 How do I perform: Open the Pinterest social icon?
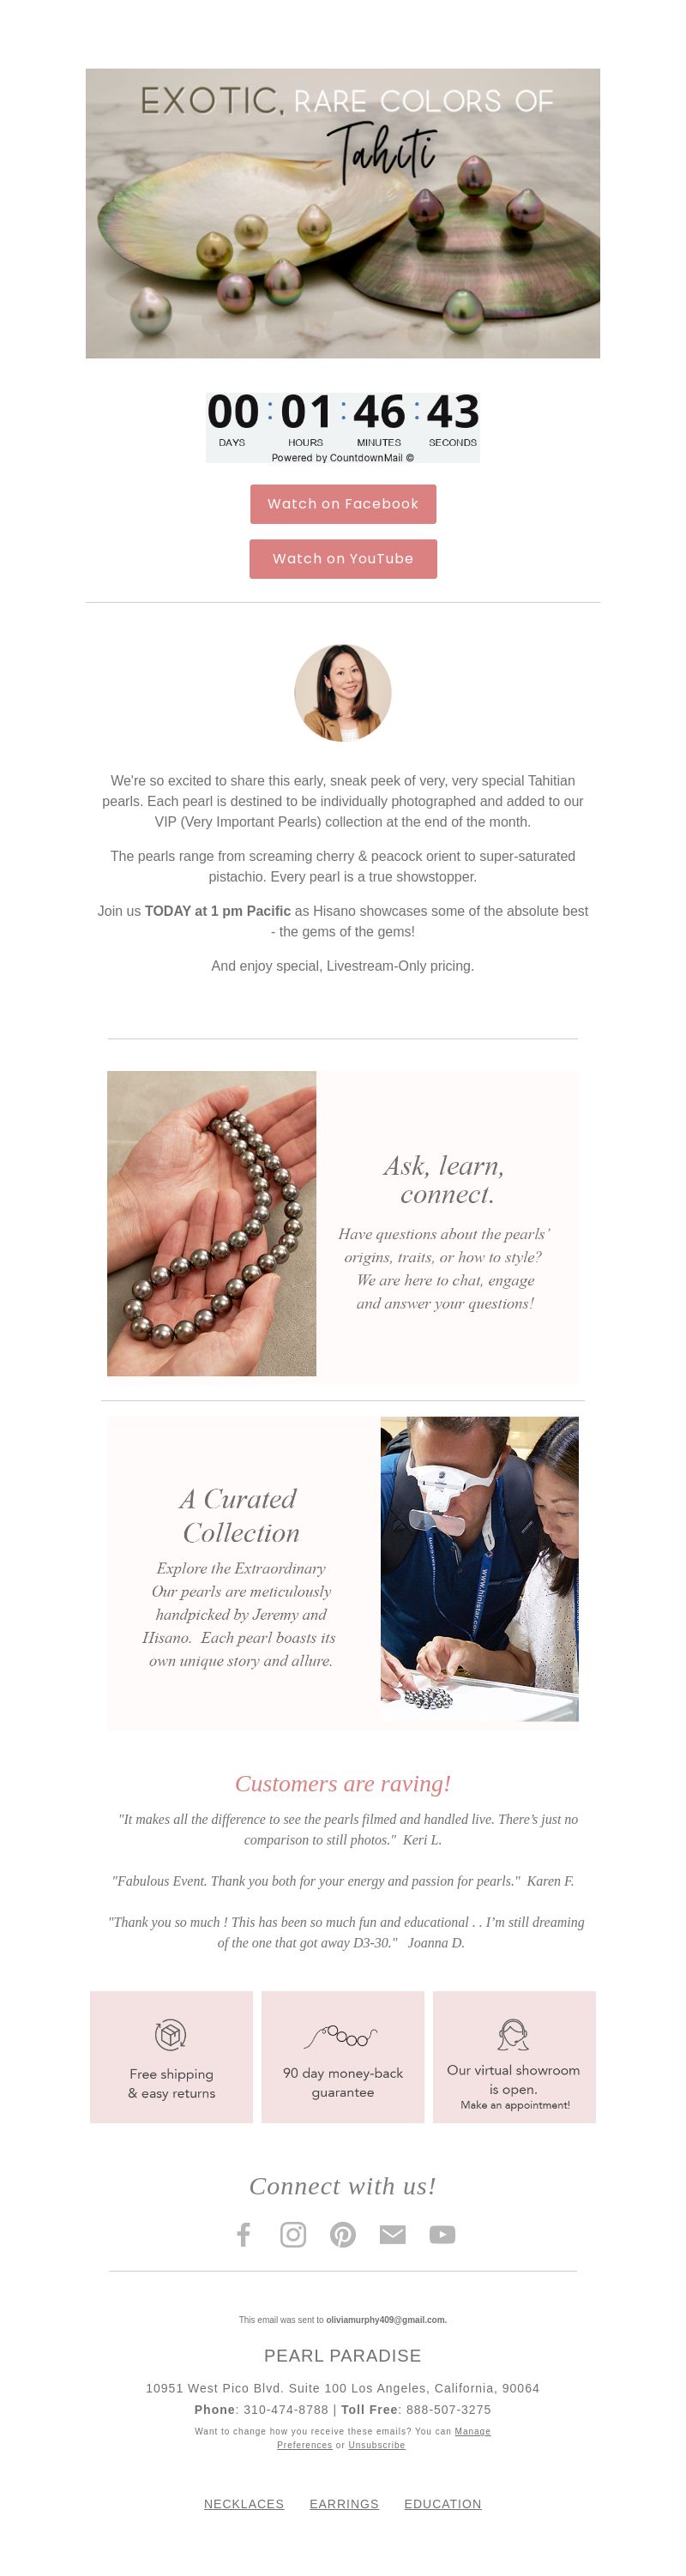pyautogui.click(x=343, y=2234)
